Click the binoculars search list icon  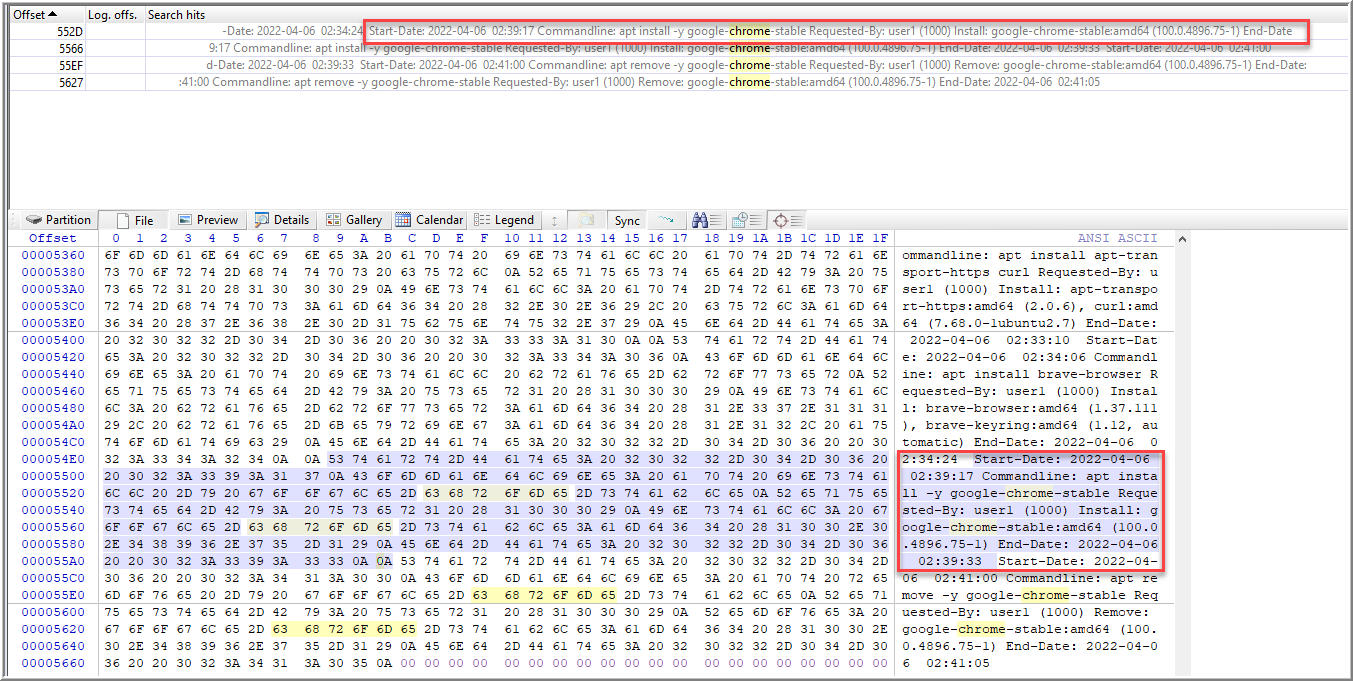(707, 220)
